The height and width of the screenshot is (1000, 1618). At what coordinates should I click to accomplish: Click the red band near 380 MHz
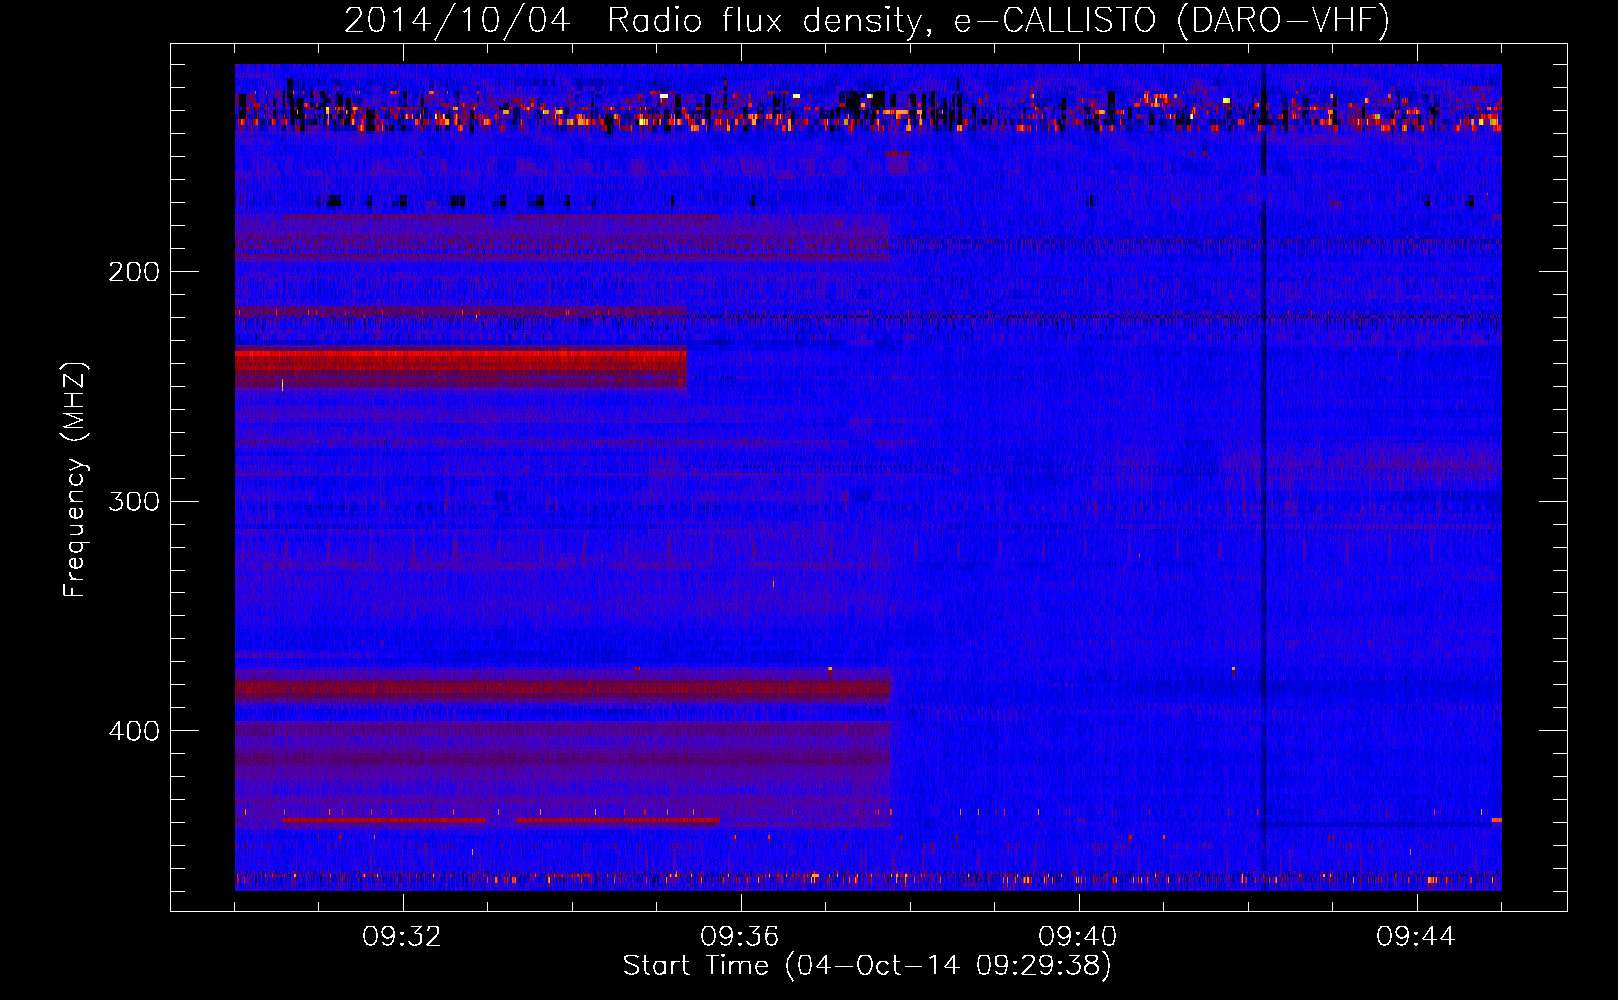pyautogui.click(x=562, y=688)
